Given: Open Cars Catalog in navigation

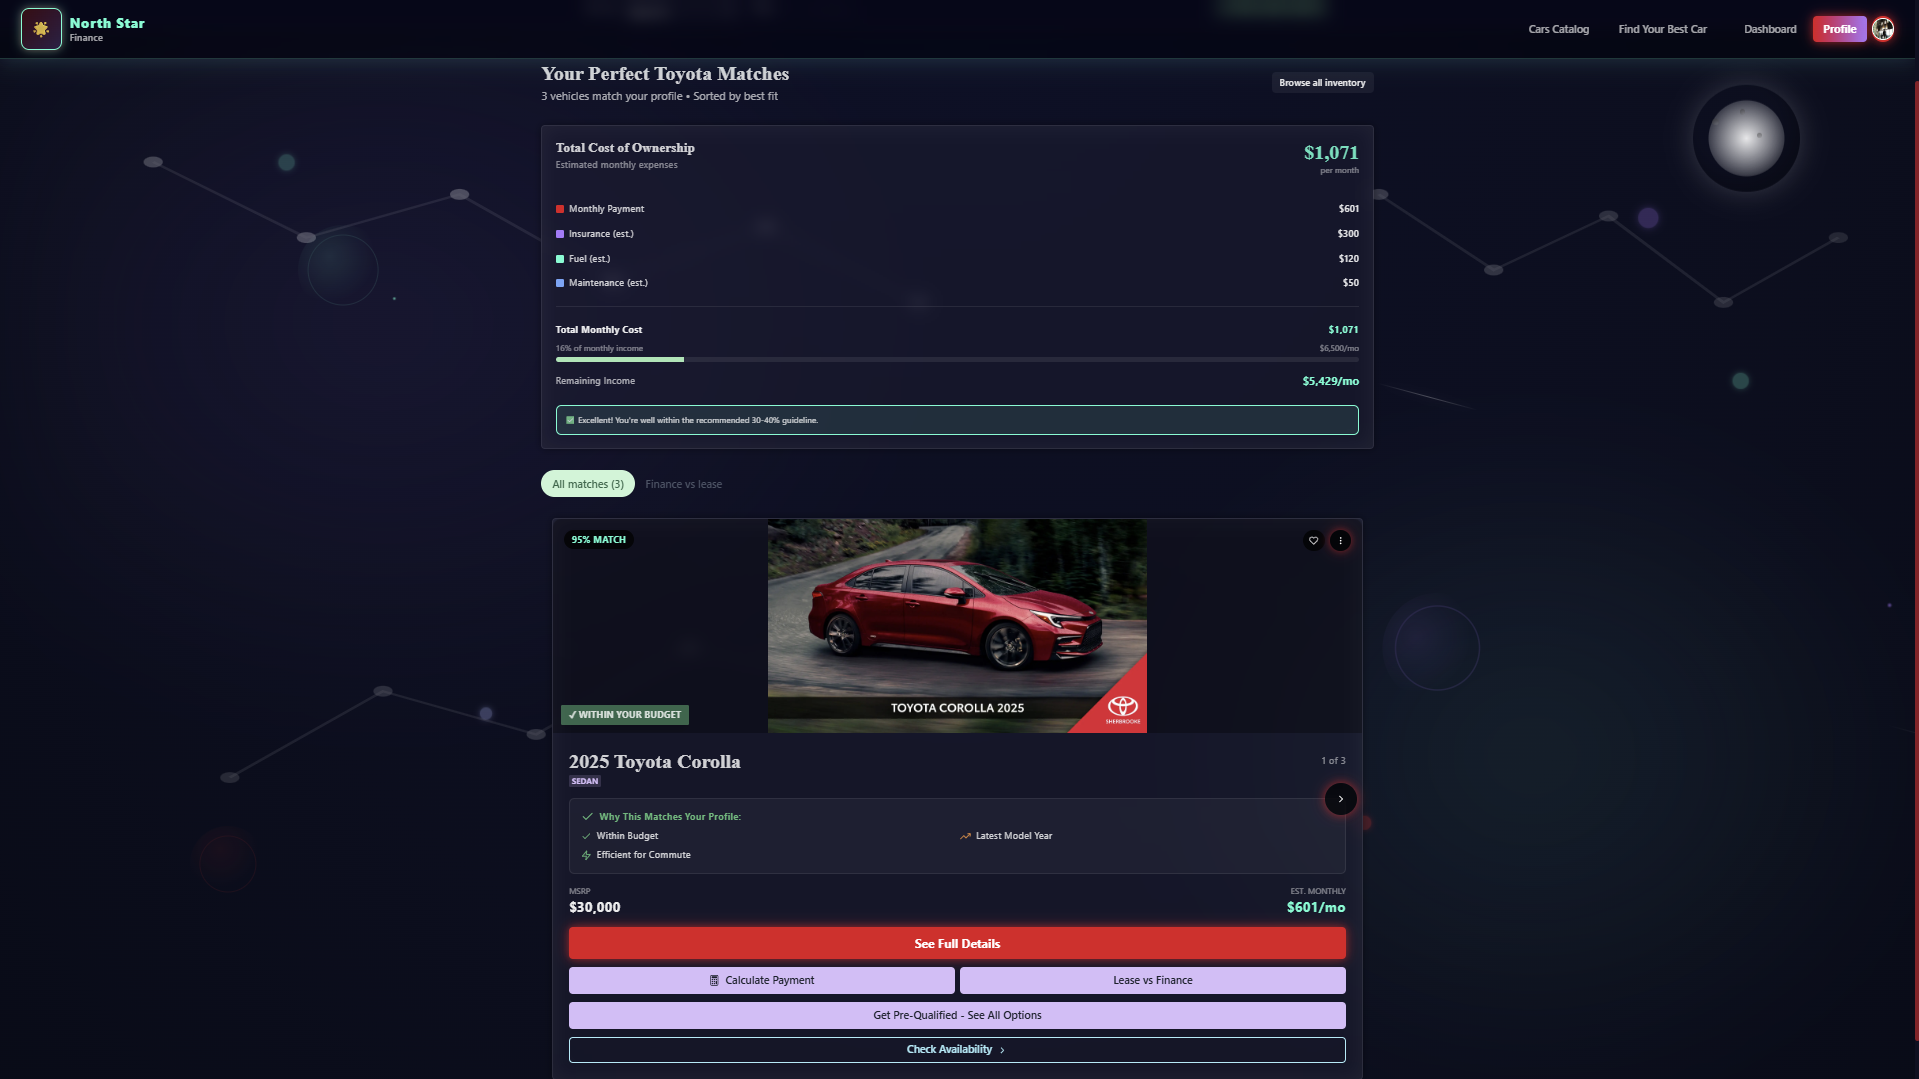Looking at the screenshot, I should [x=1558, y=29].
